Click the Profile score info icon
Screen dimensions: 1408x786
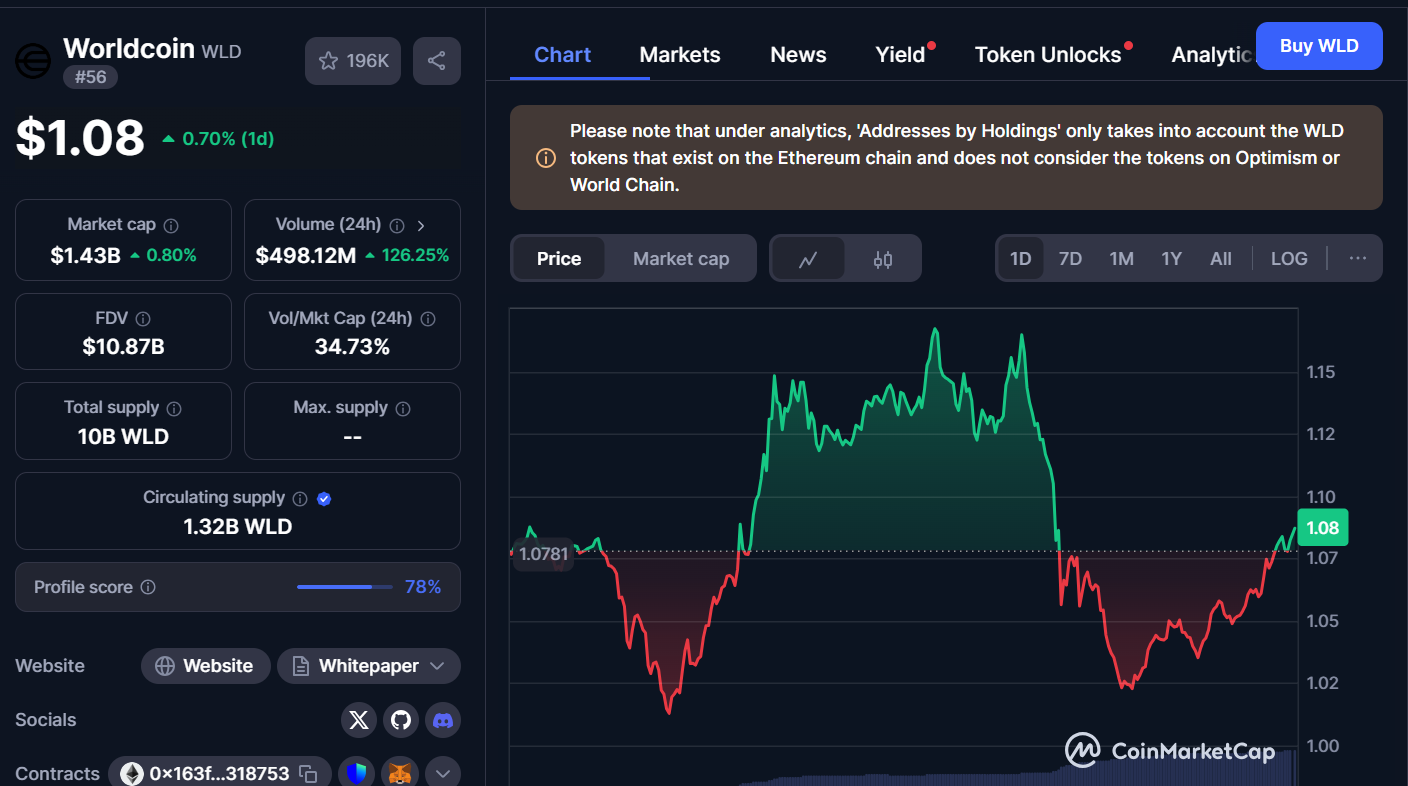point(148,587)
